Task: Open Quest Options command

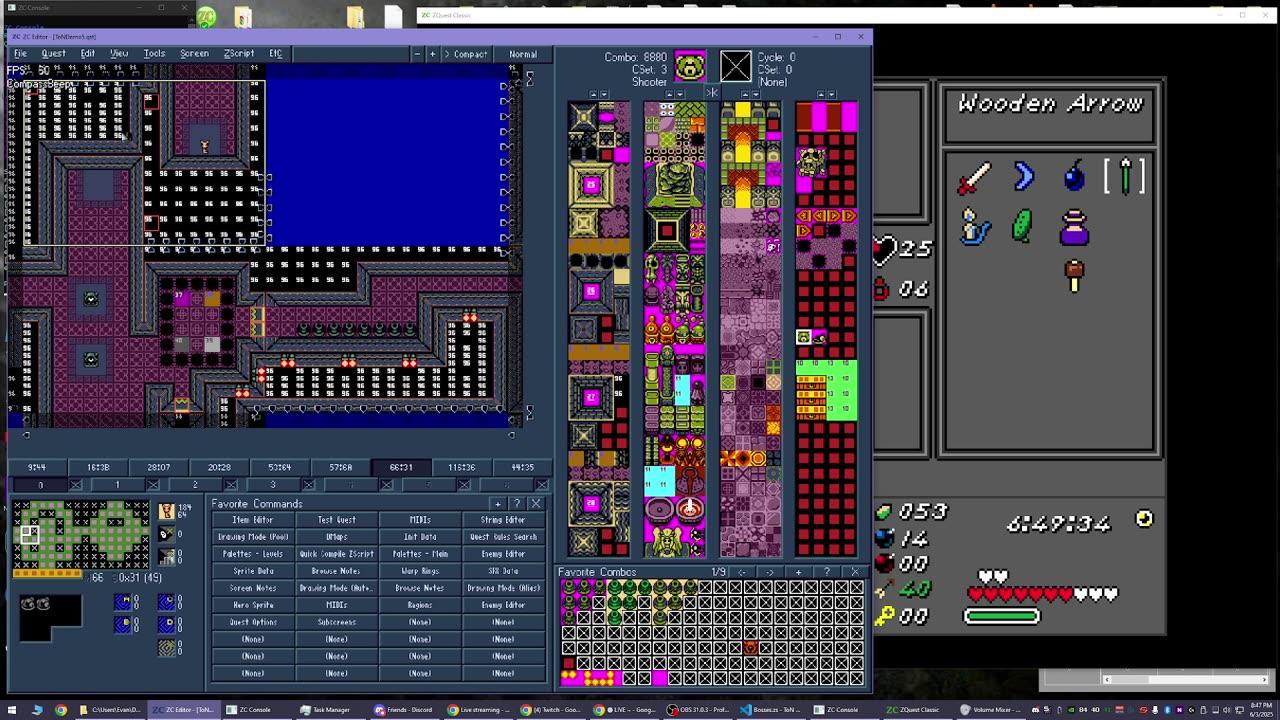Action: (x=253, y=622)
